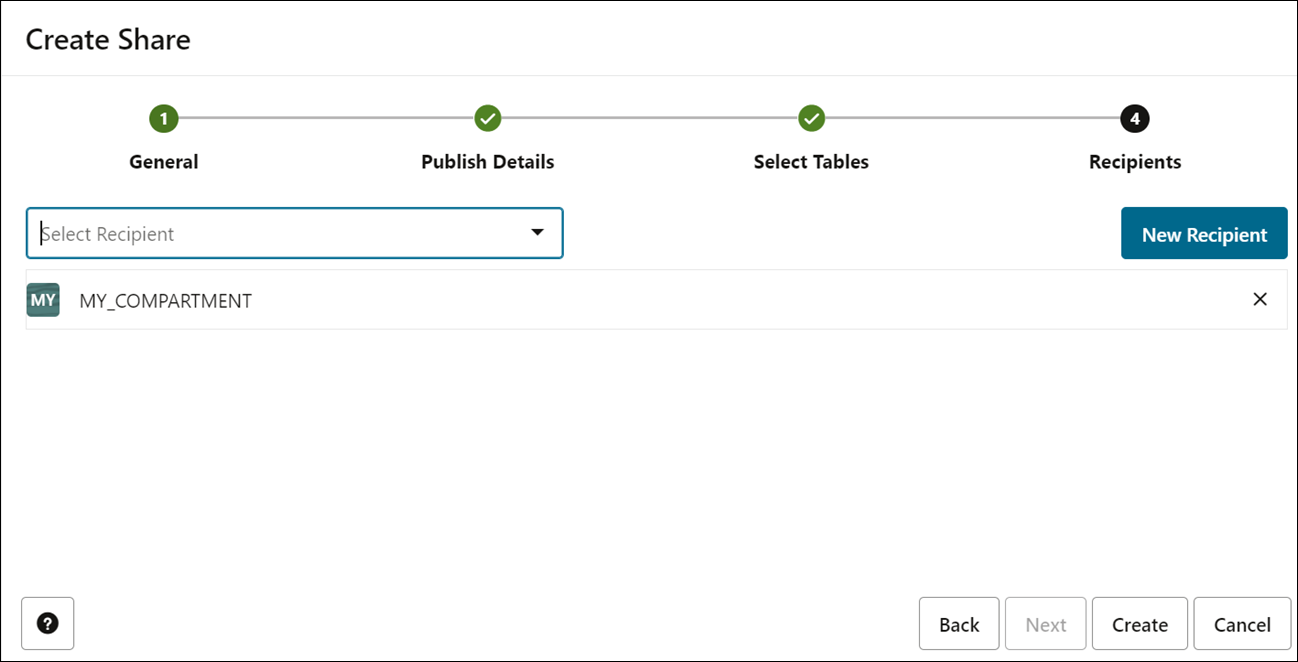Image resolution: width=1298 pixels, height=662 pixels.
Task: Click the step 1 General circle icon
Action: [x=163, y=119]
